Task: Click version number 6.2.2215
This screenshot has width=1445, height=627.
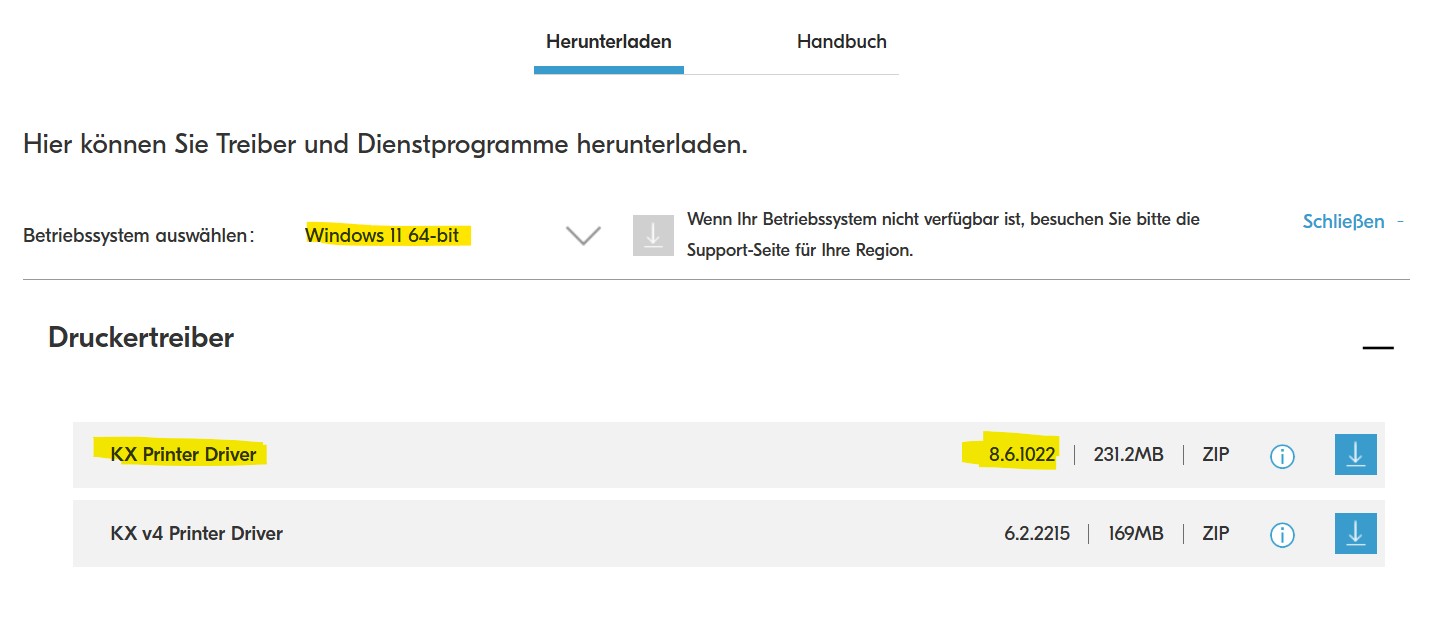Action: [1036, 534]
